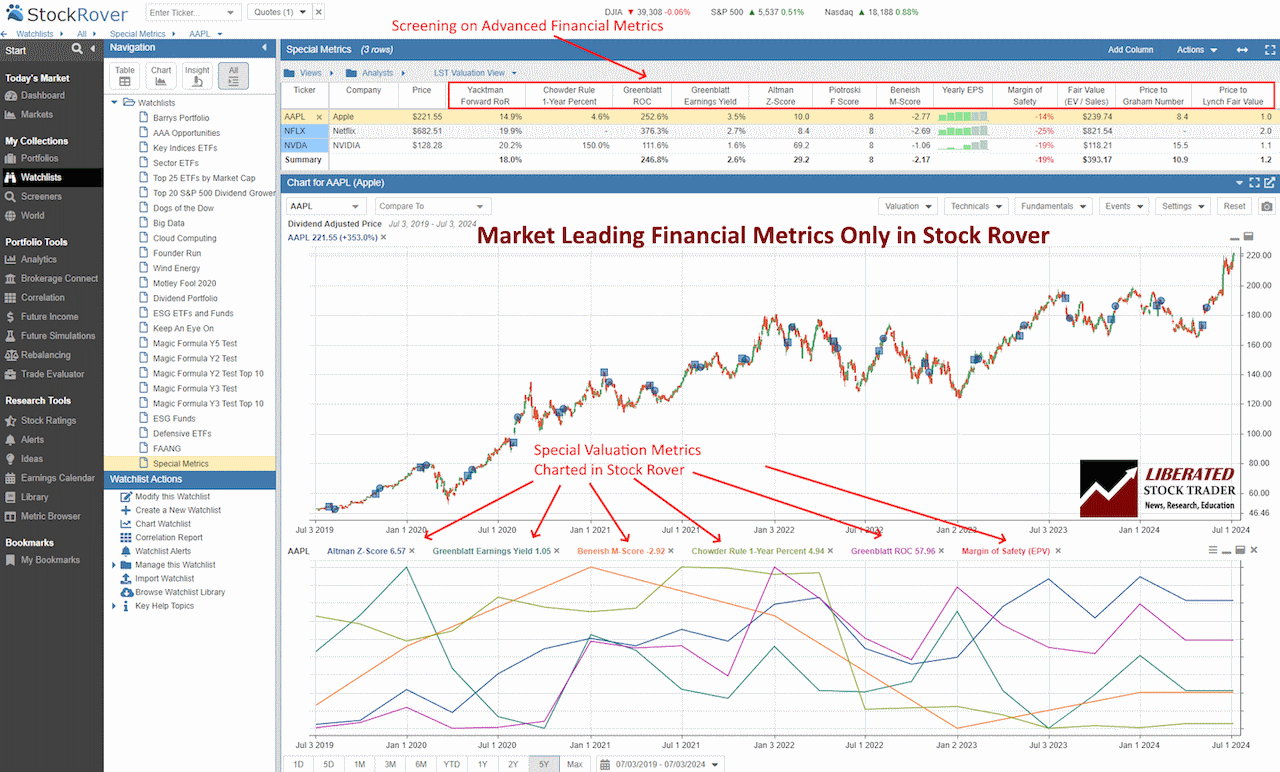The height and width of the screenshot is (772, 1280).
Task: Set chart period to 6M
Action: pos(421,765)
